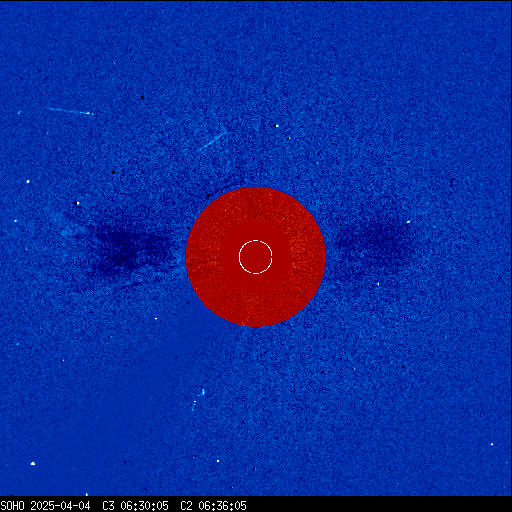Click the black dot touching disk's upper left edge
The width and height of the screenshot is (512, 512).
click(209, 195)
